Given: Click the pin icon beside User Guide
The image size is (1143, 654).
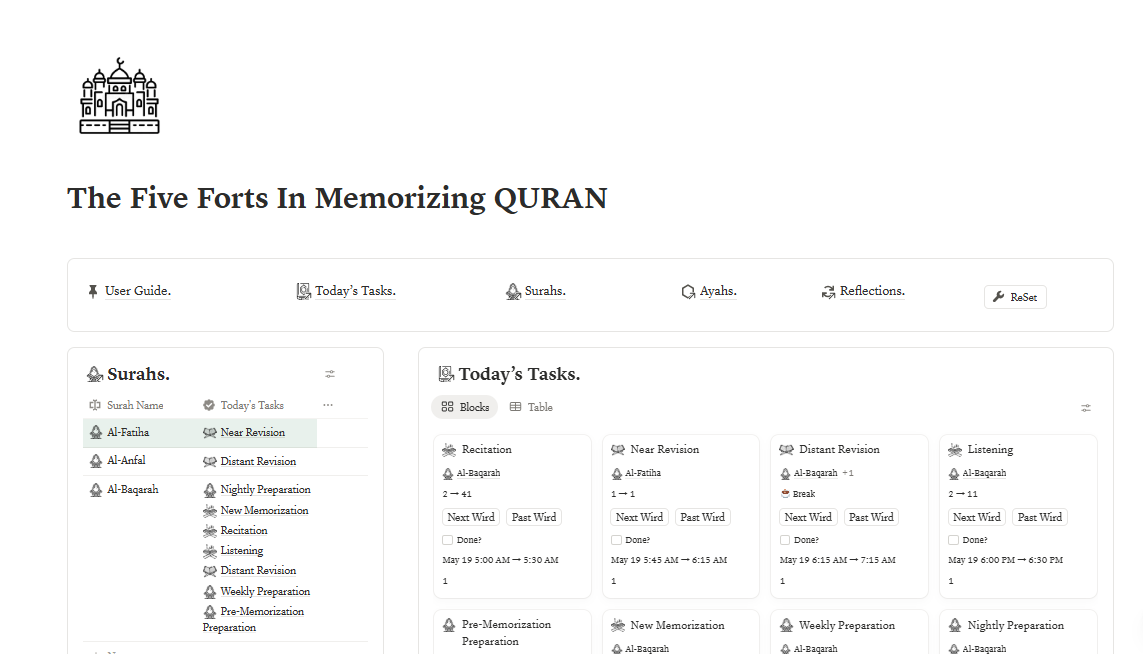Looking at the screenshot, I should [x=93, y=292].
